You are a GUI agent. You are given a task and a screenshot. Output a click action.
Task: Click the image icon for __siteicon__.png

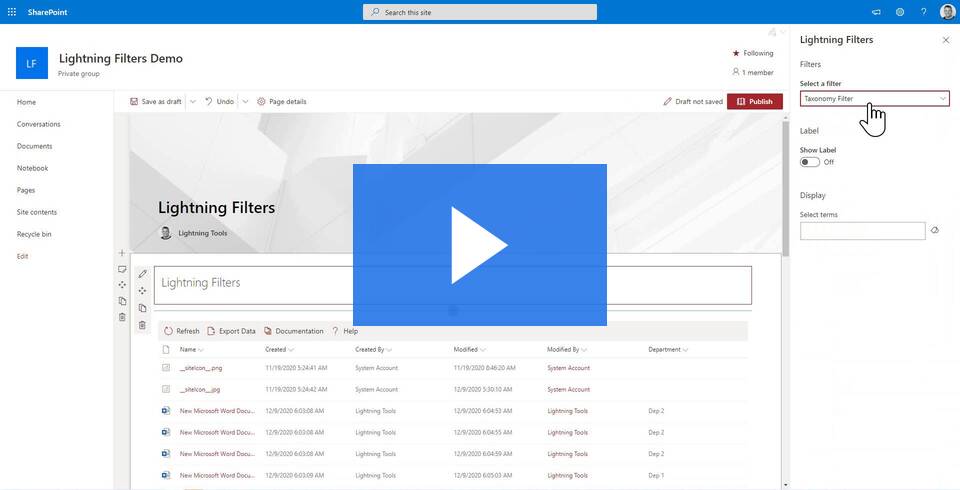pyautogui.click(x=165, y=368)
